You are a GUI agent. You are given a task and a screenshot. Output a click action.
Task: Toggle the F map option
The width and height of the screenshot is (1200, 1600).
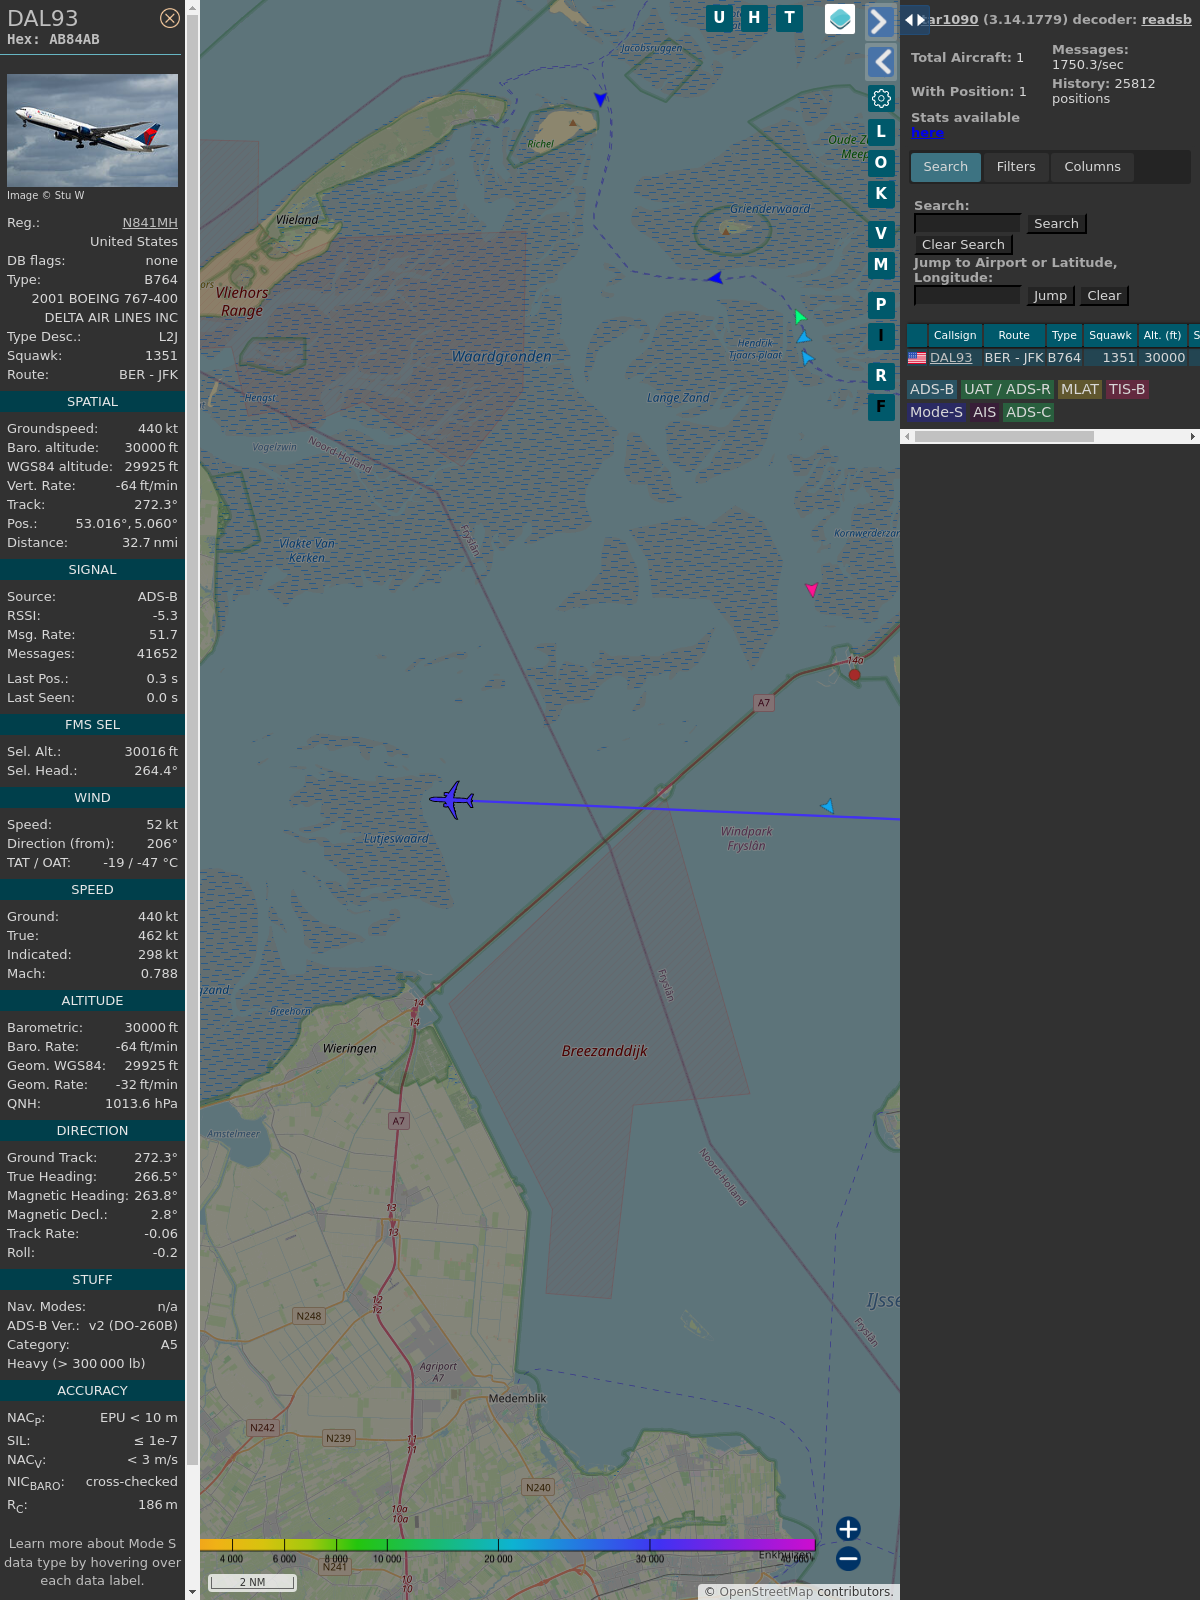881,407
